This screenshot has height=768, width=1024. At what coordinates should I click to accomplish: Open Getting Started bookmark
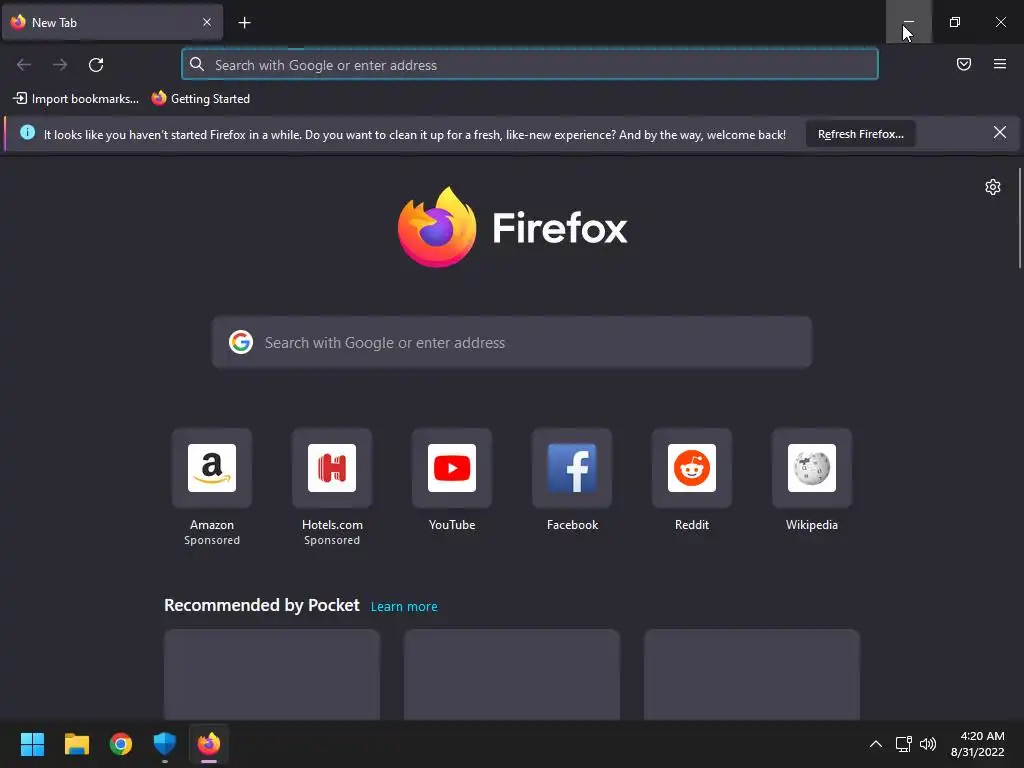(x=200, y=99)
